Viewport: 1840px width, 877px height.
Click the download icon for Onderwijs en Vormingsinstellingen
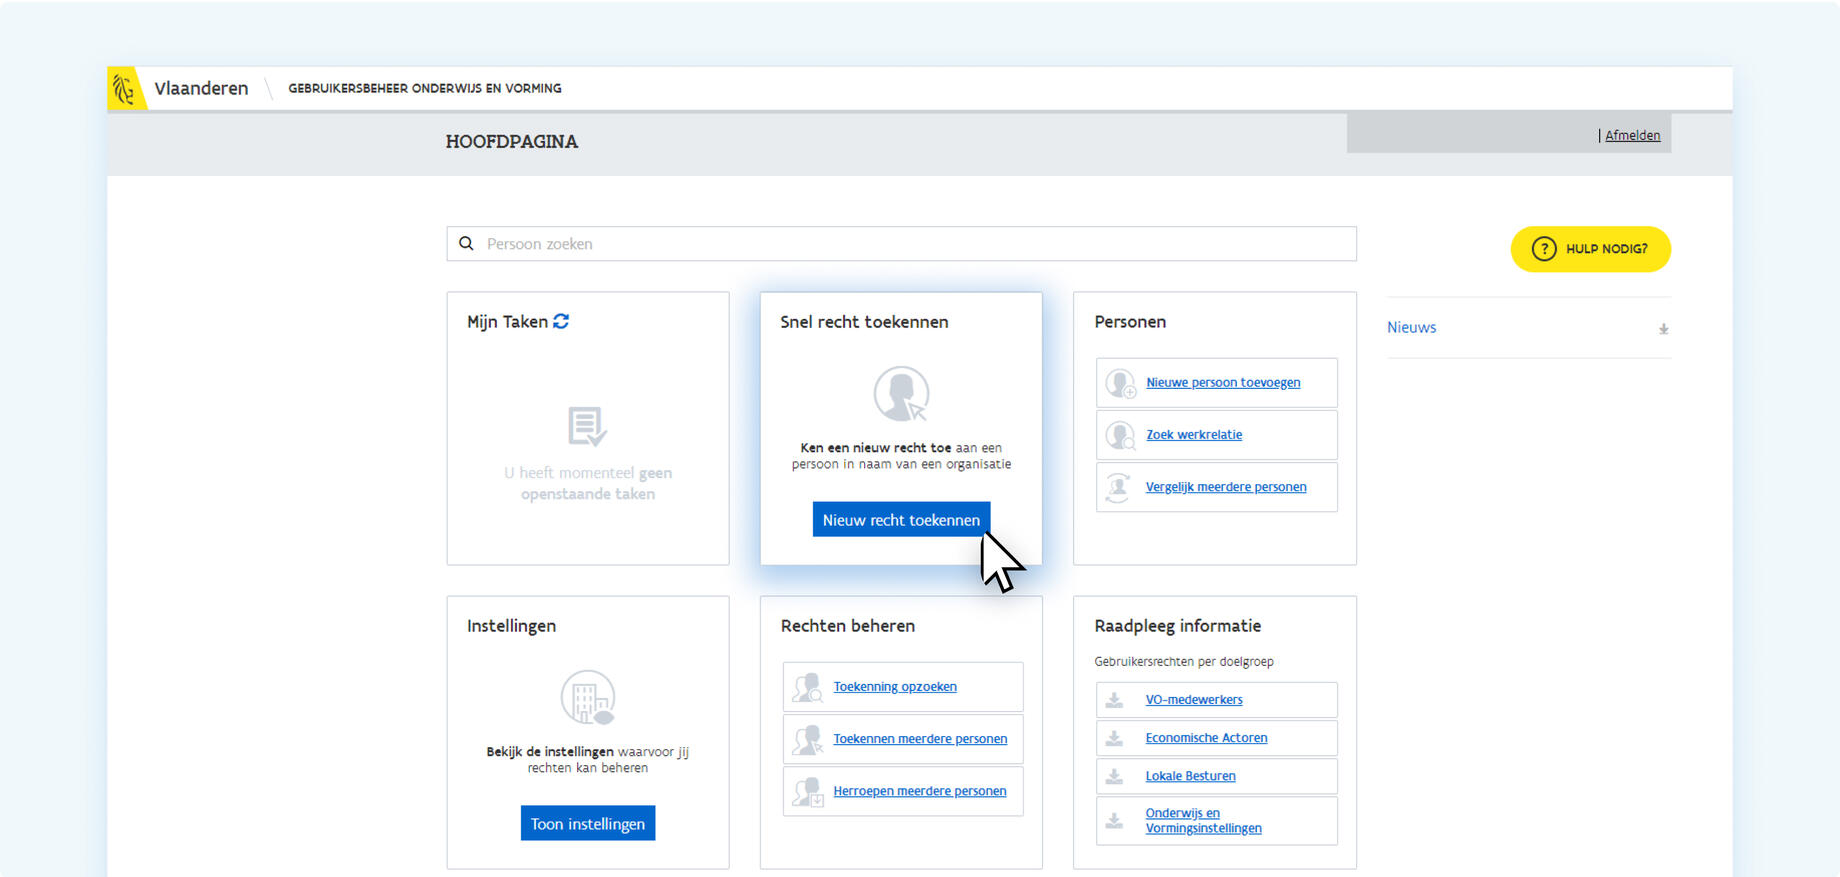point(1114,821)
